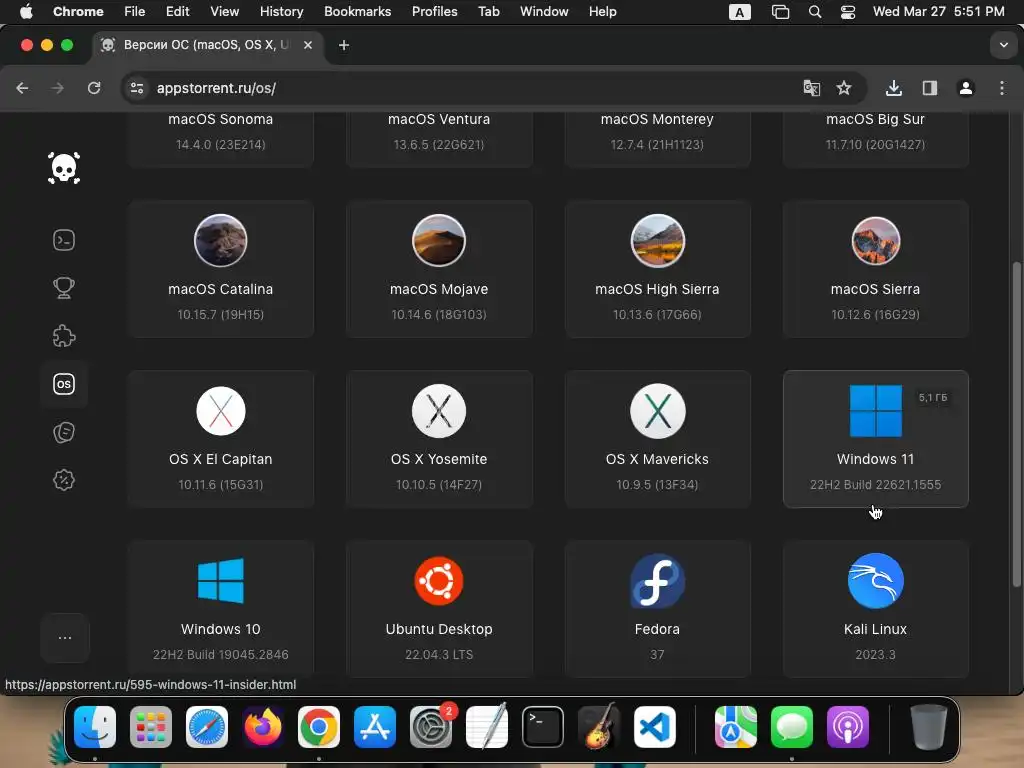Click the Windows 11 title text

point(875,459)
